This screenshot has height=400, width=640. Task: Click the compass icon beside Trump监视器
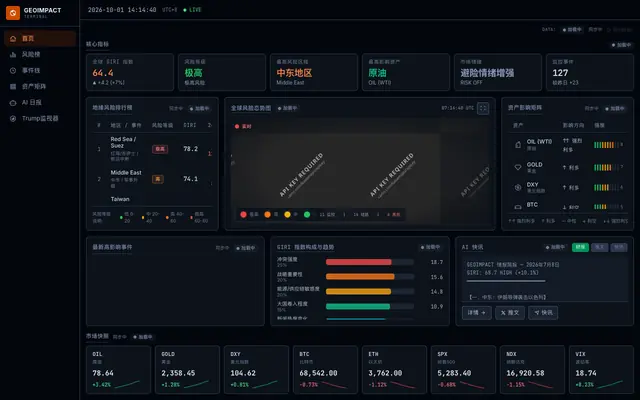pyautogui.click(x=13, y=119)
